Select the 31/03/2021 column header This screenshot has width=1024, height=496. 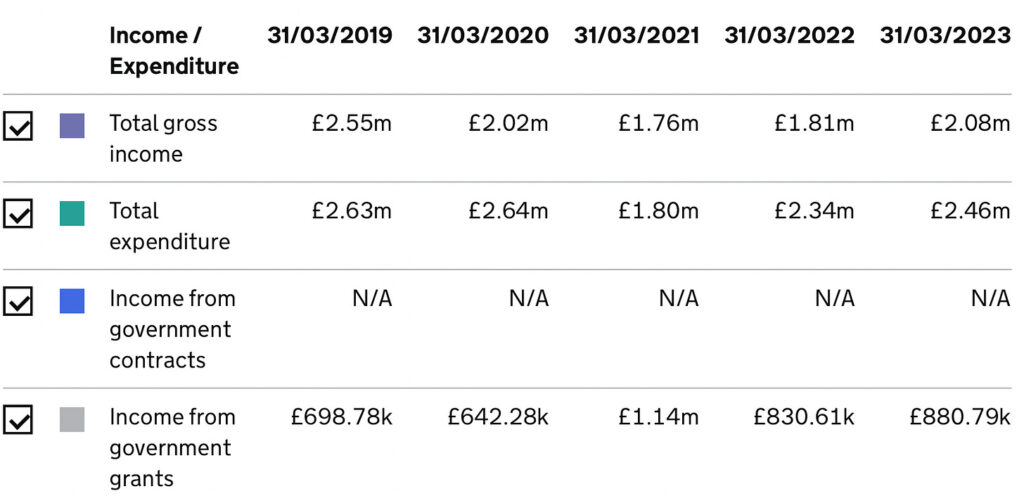[636, 36]
